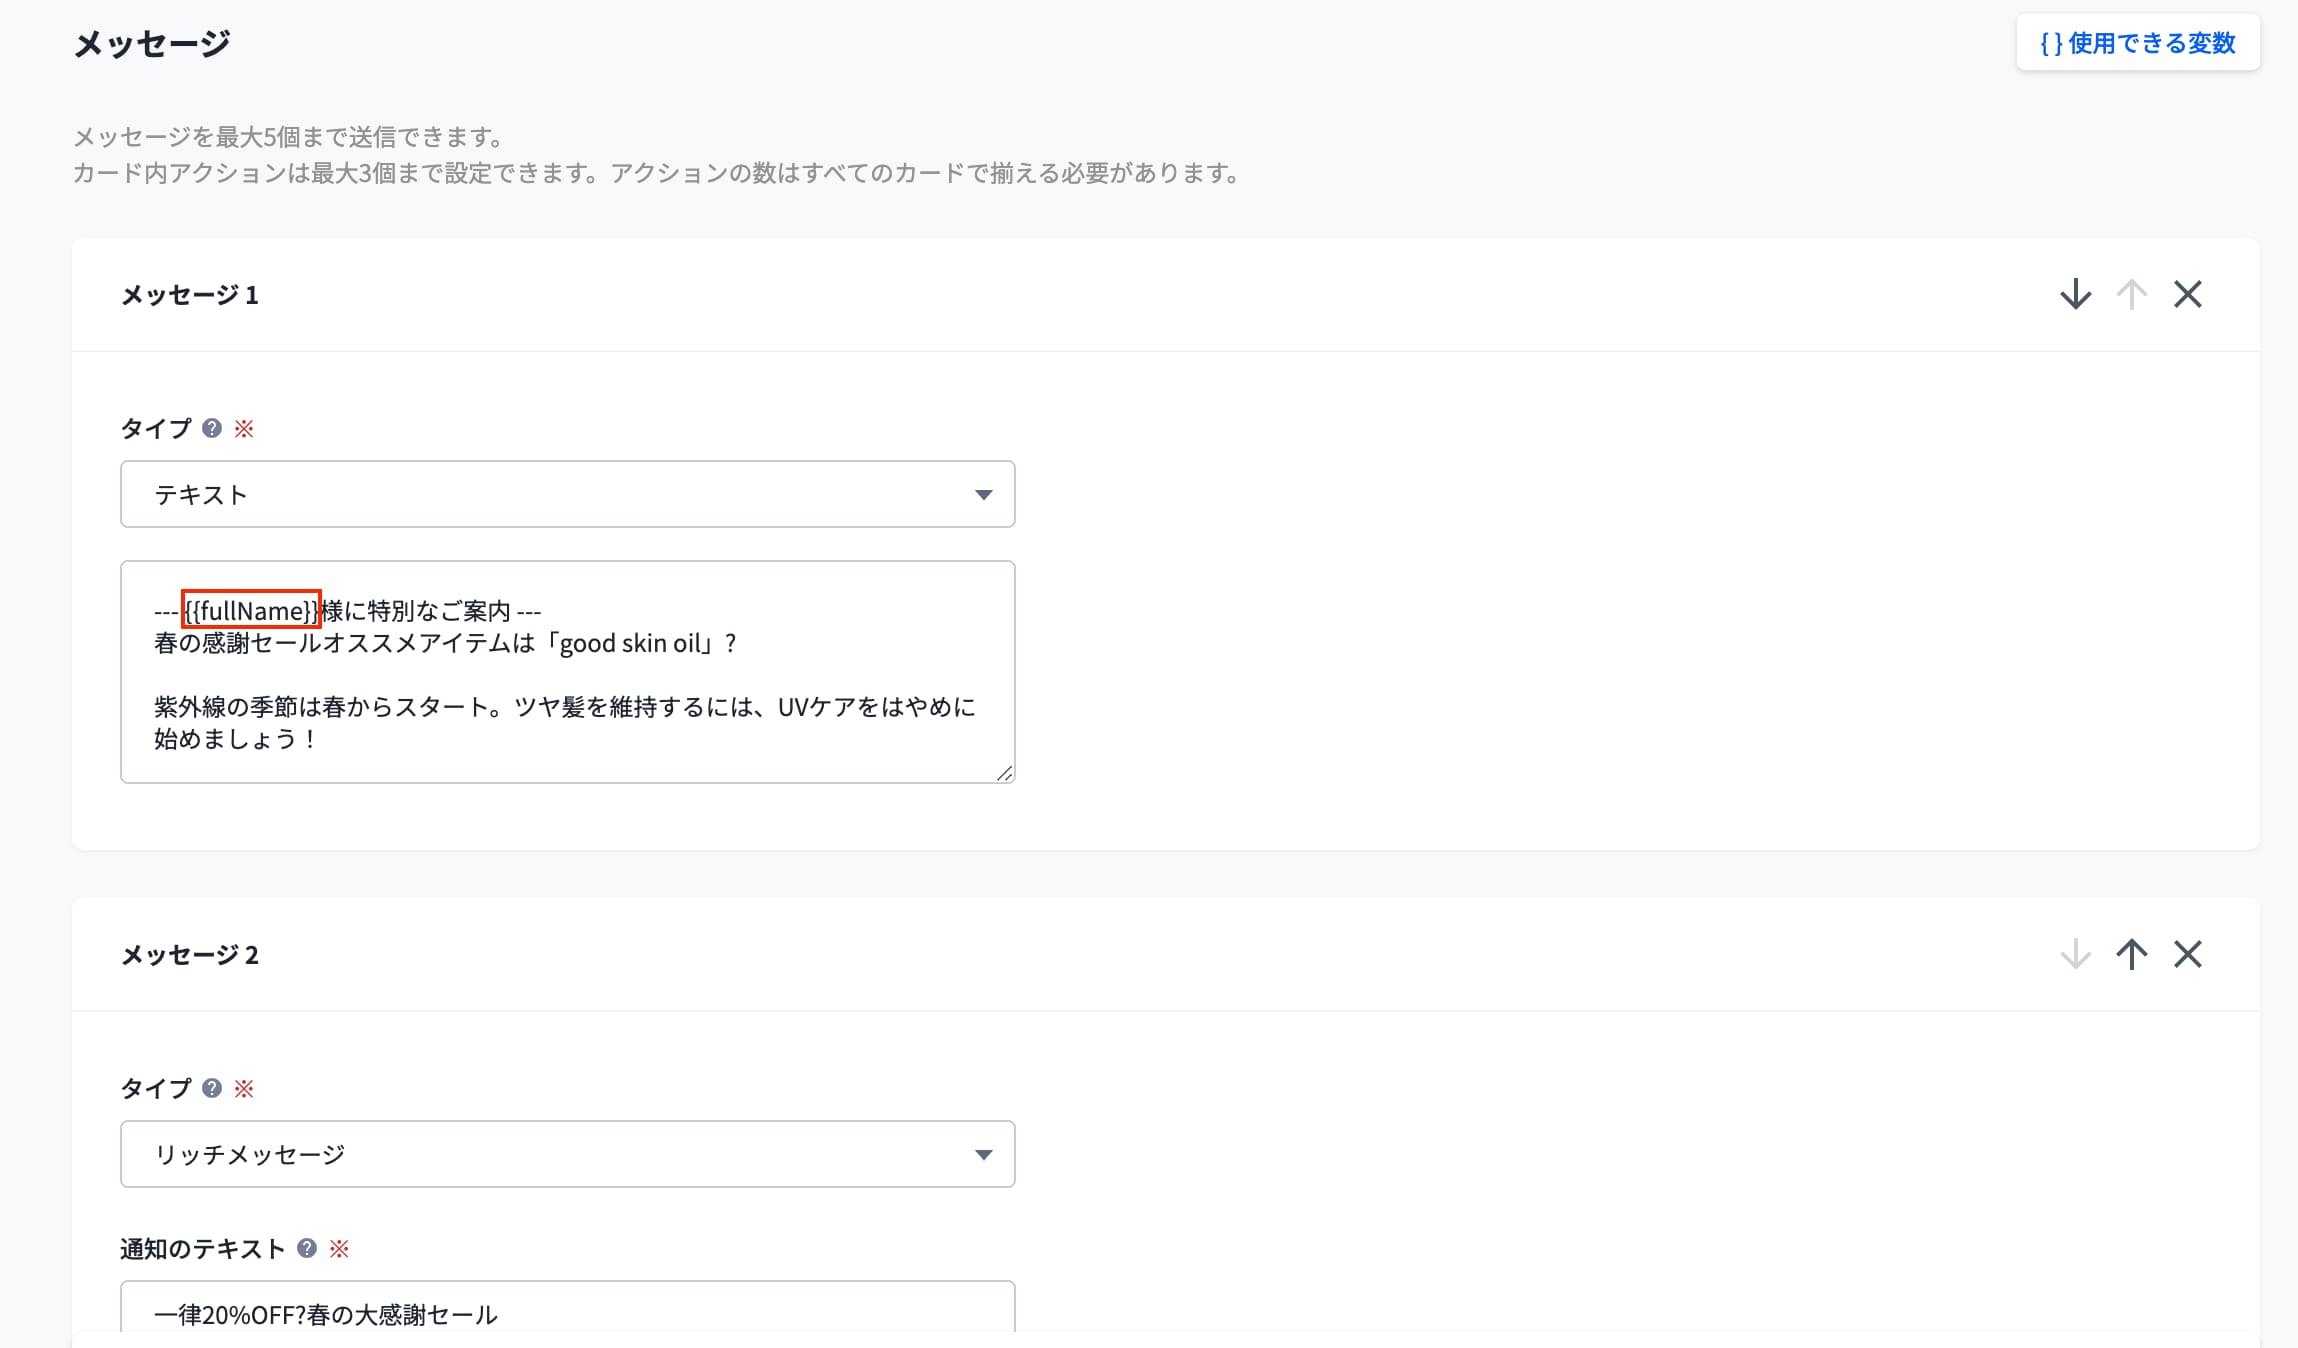Screen dimensions: 2298x1348
Task: Click dropdown arrow of リッチメッセージ selector
Action: pos(983,1155)
